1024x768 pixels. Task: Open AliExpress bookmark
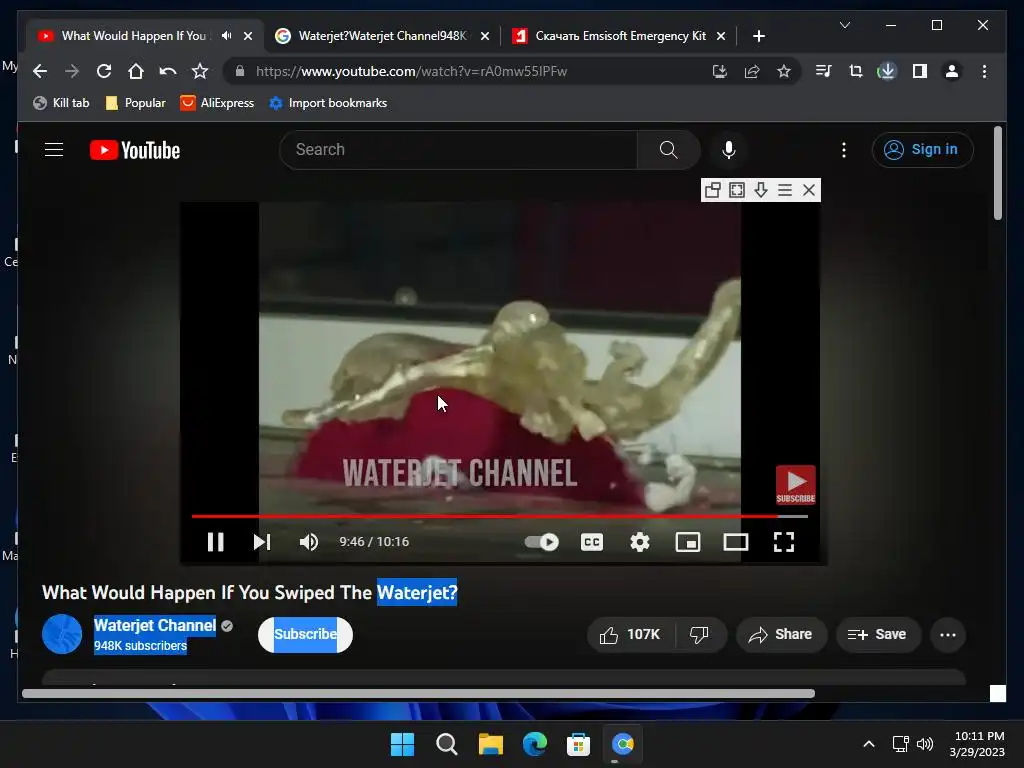coord(217,103)
